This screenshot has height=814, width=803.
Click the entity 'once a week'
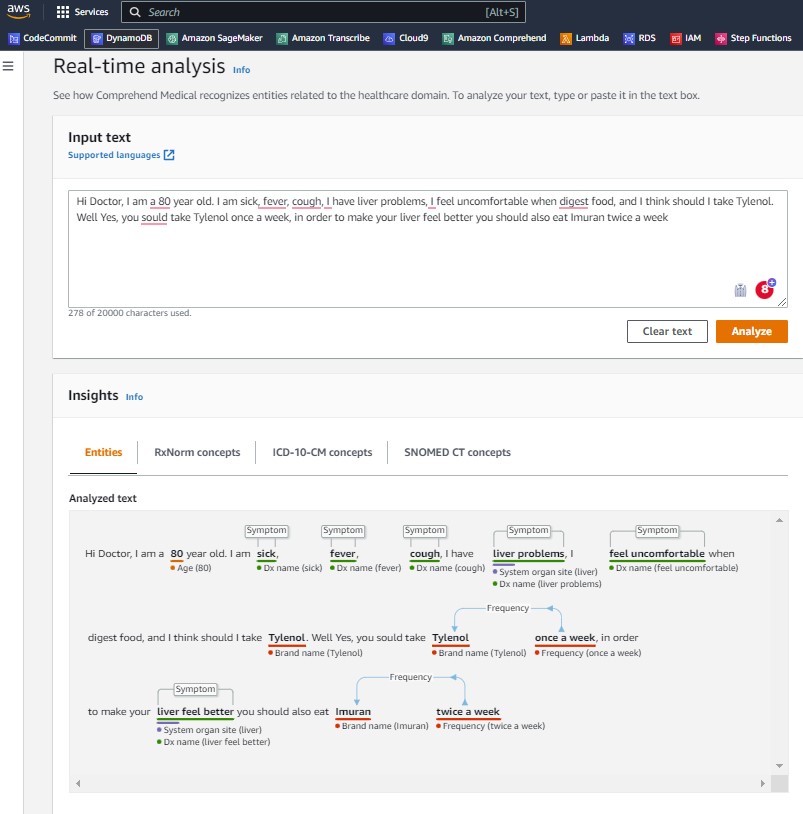click(565, 637)
